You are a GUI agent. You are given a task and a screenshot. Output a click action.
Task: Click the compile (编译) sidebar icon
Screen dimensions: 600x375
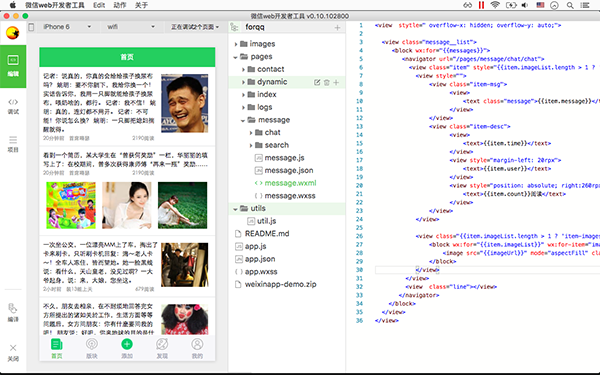13,312
